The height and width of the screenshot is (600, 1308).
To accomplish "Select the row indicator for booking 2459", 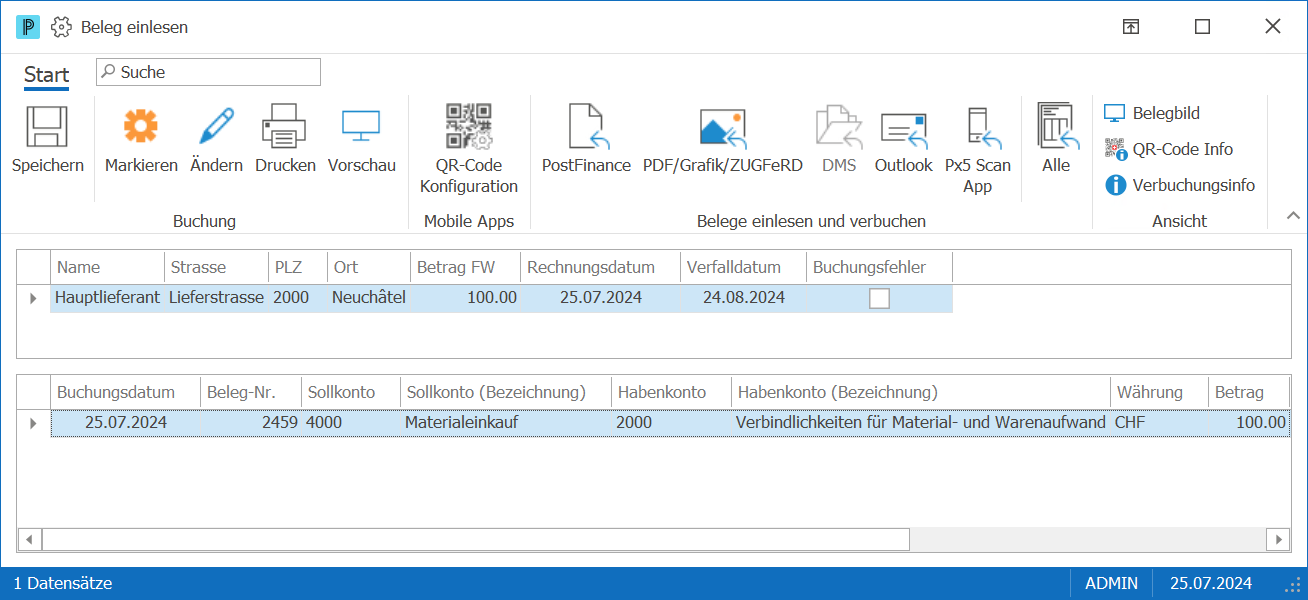I will (33, 423).
